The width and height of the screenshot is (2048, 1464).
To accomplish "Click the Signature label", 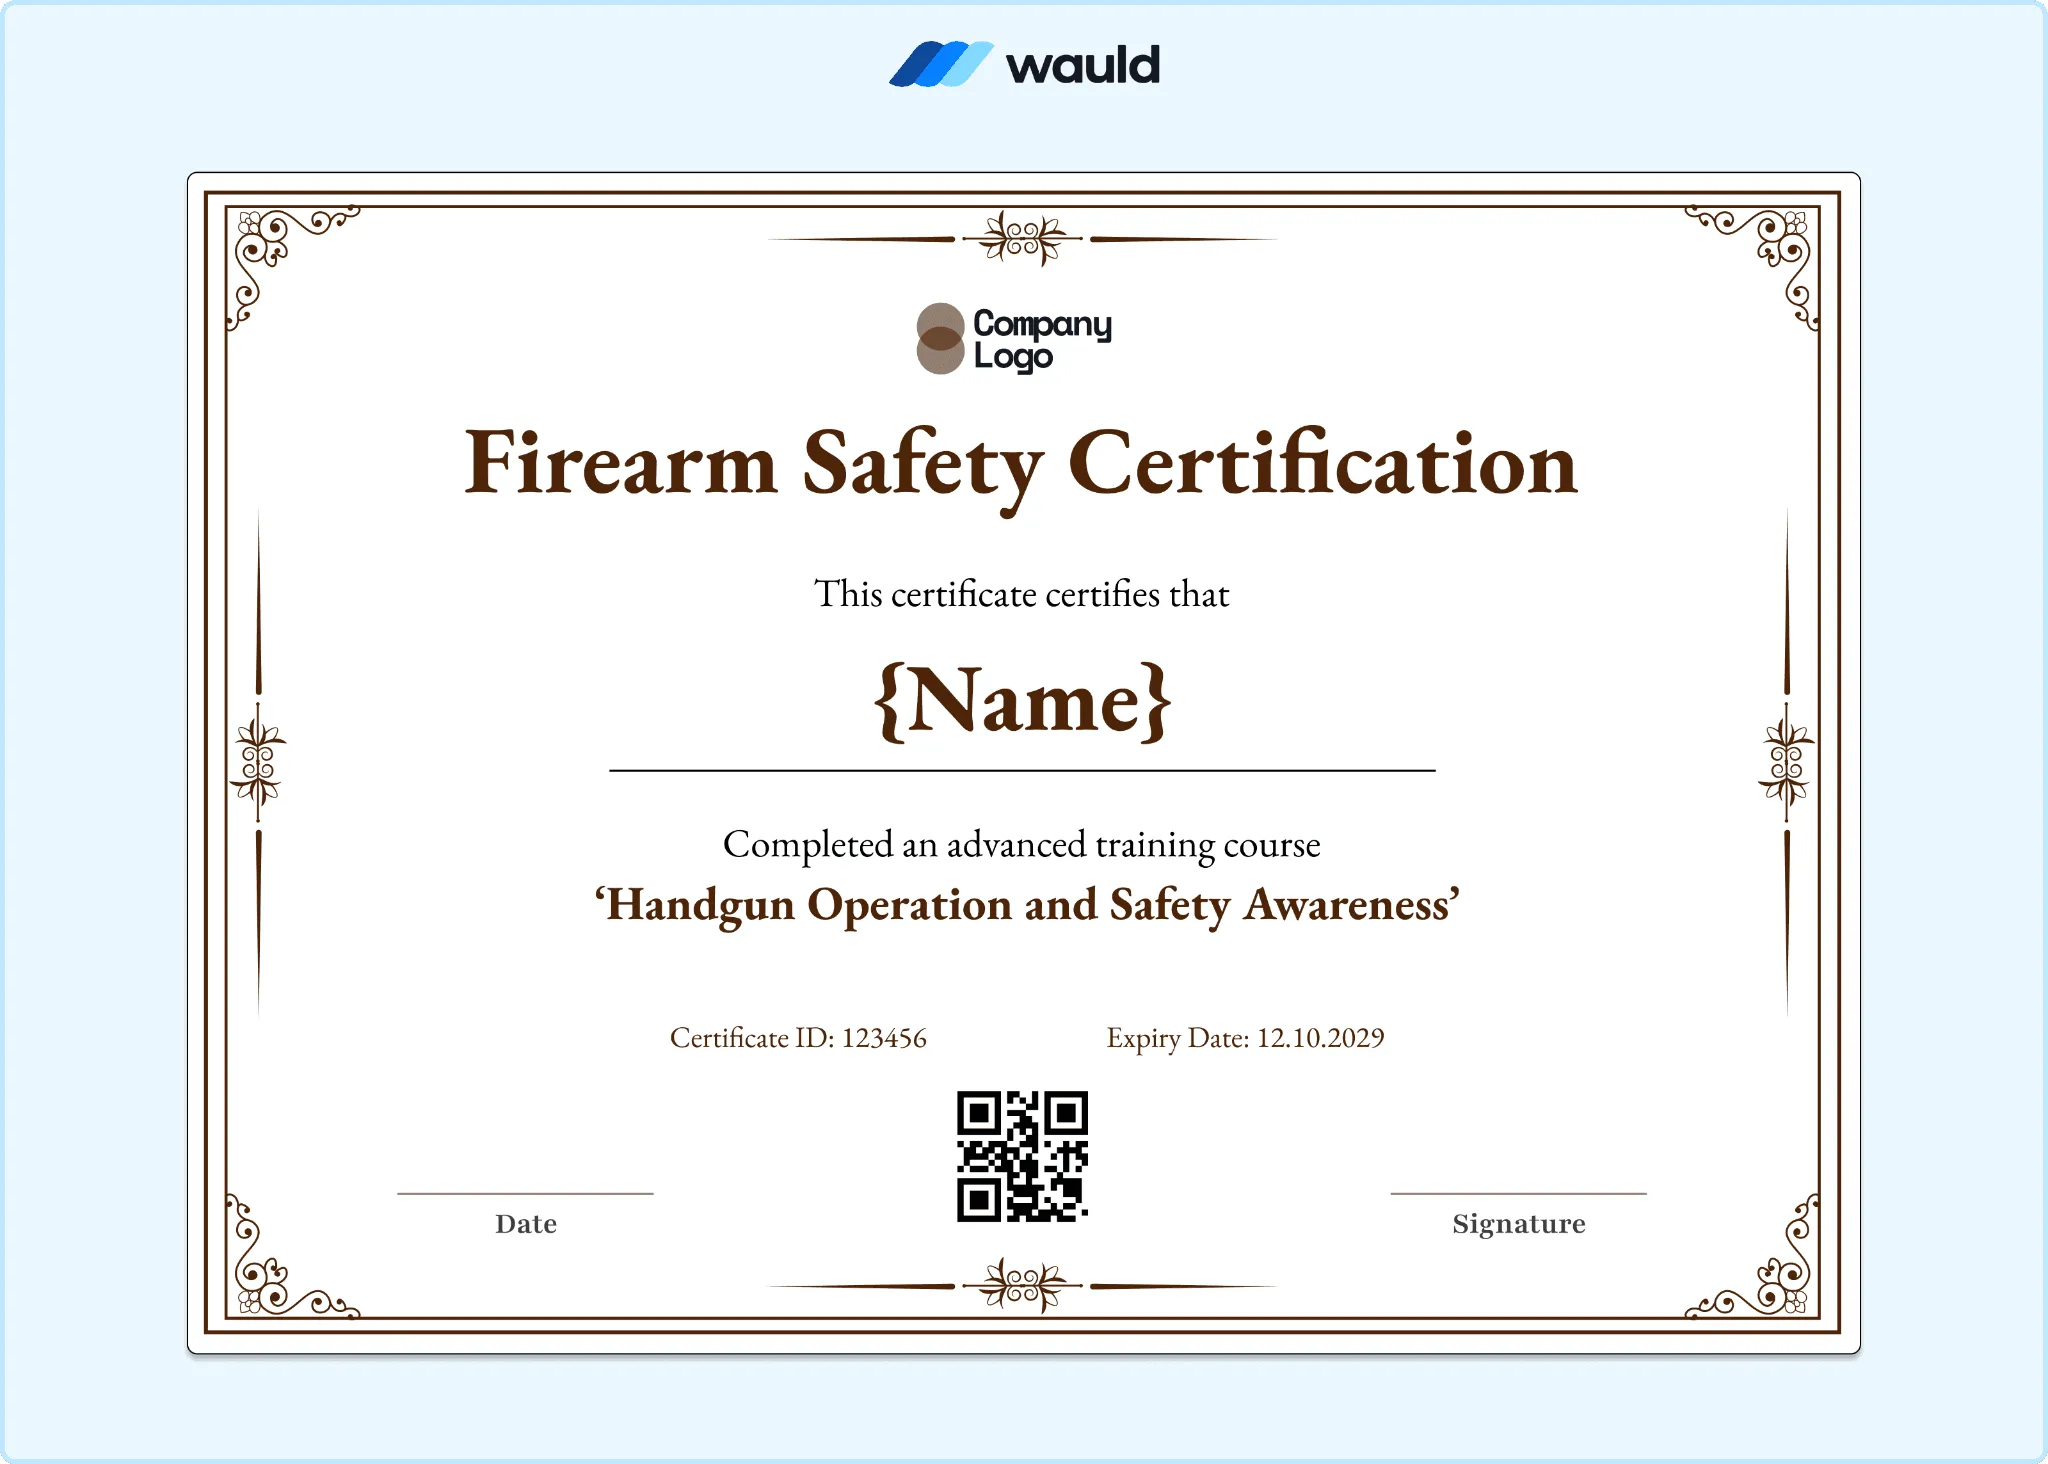I will tap(1519, 1224).
